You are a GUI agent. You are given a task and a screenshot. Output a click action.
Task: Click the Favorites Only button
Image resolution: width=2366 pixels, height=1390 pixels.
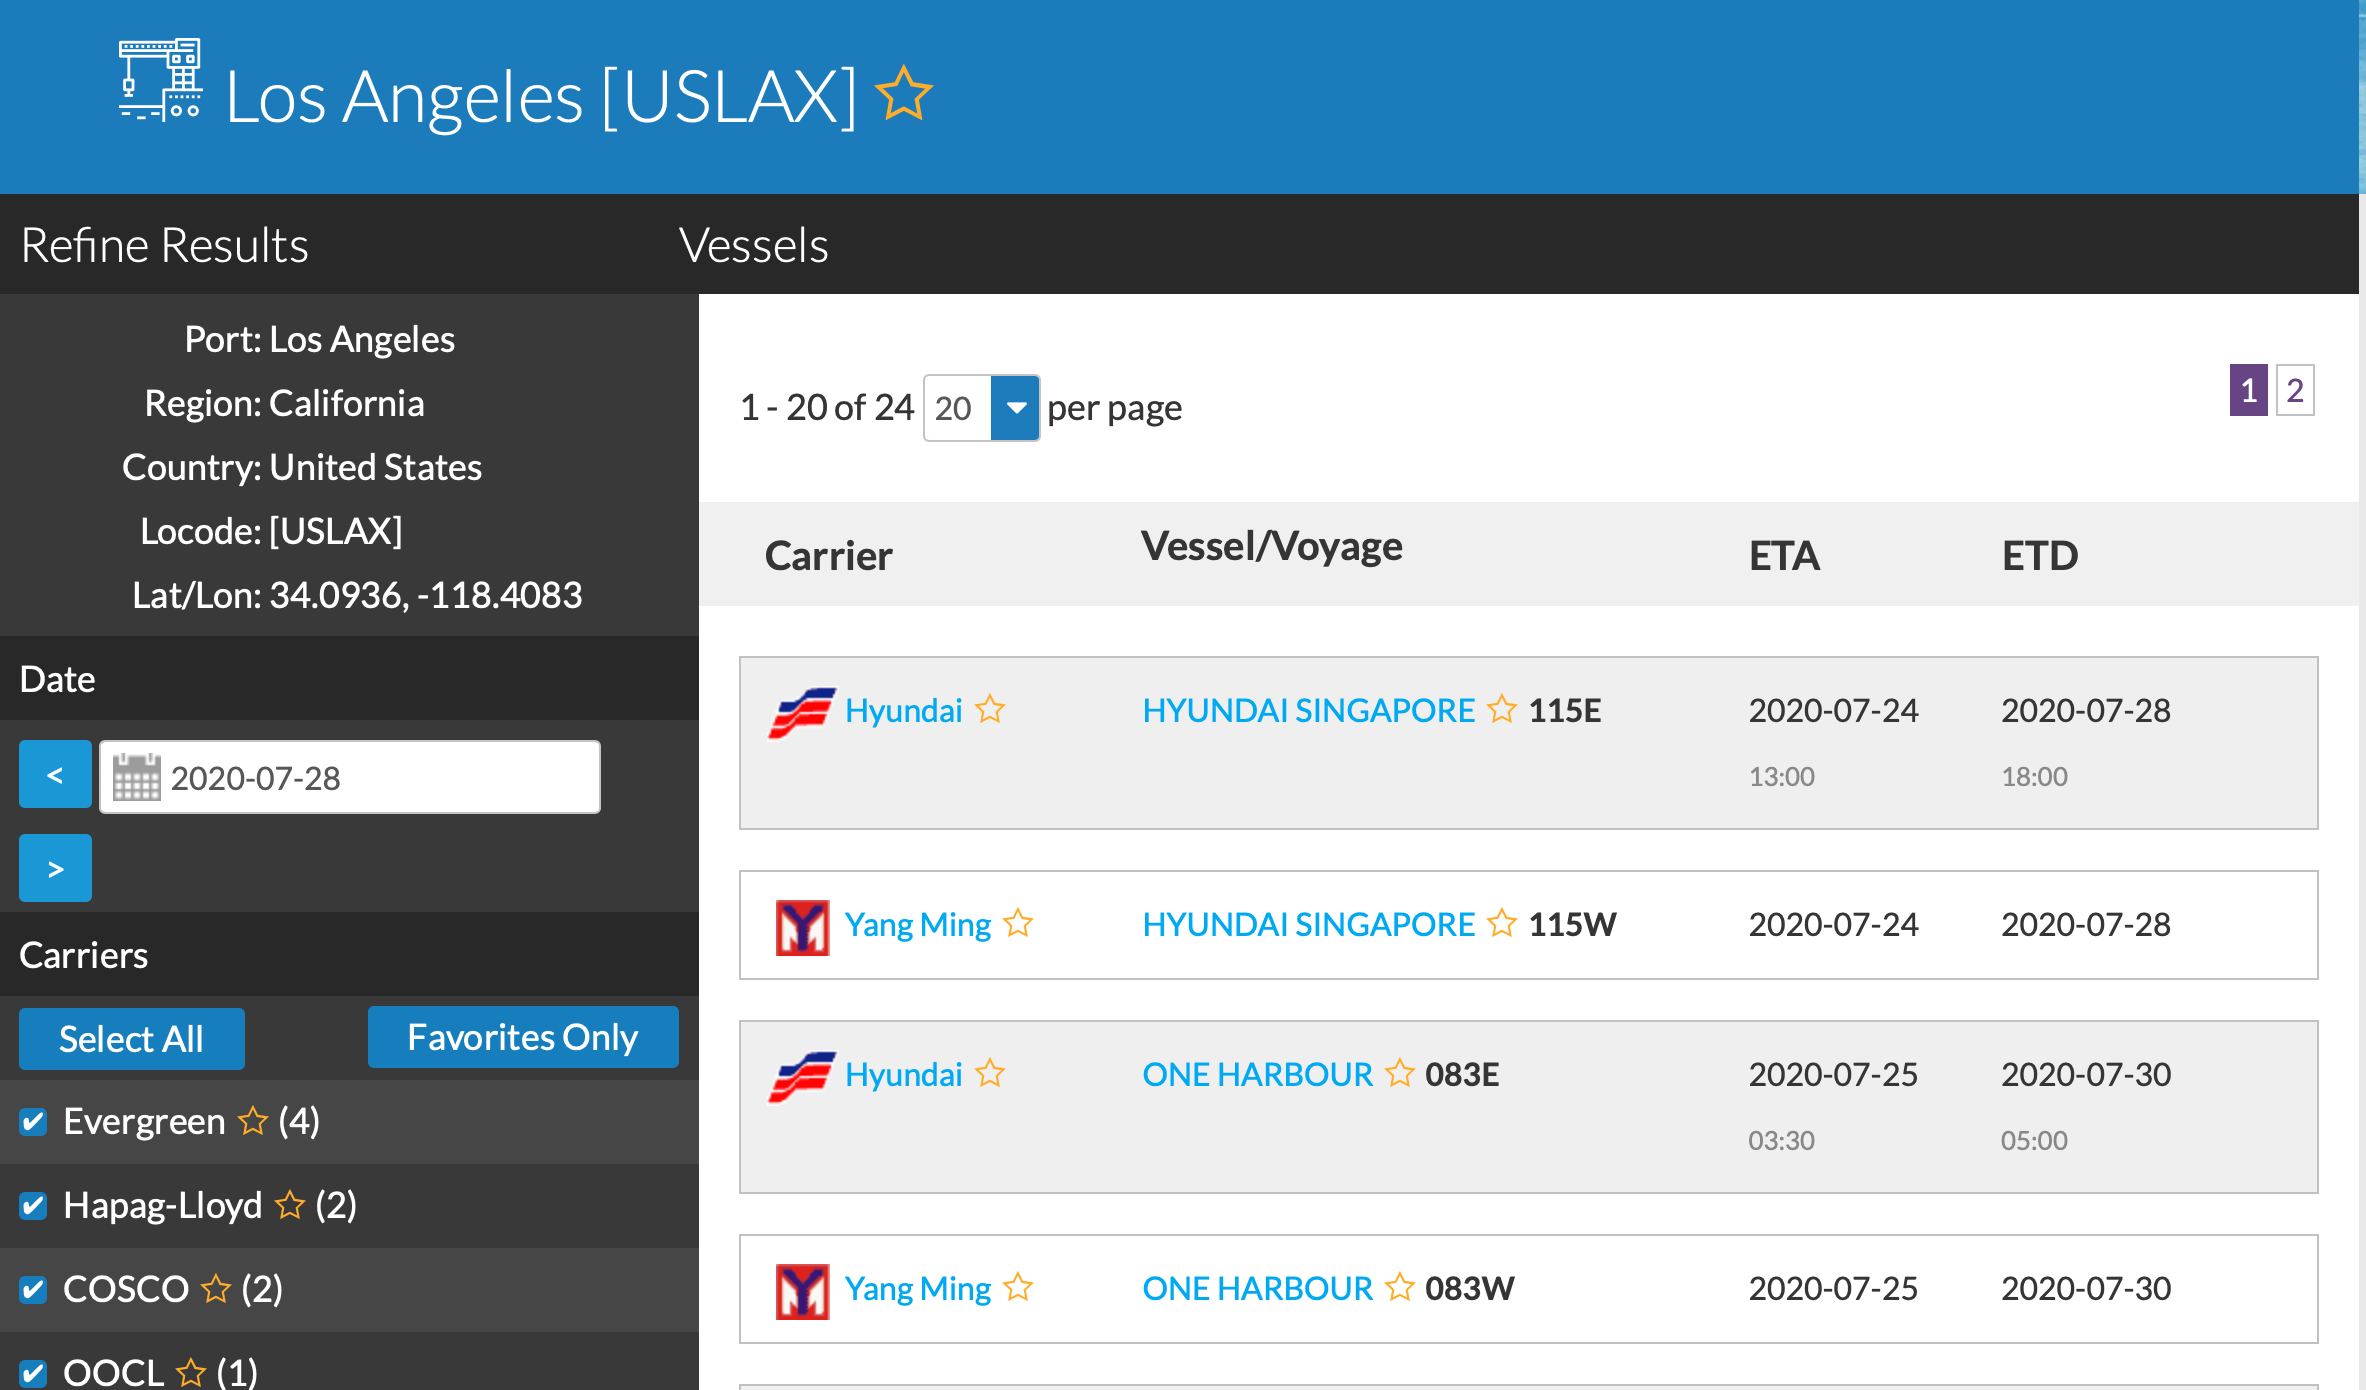(523, 1037)
